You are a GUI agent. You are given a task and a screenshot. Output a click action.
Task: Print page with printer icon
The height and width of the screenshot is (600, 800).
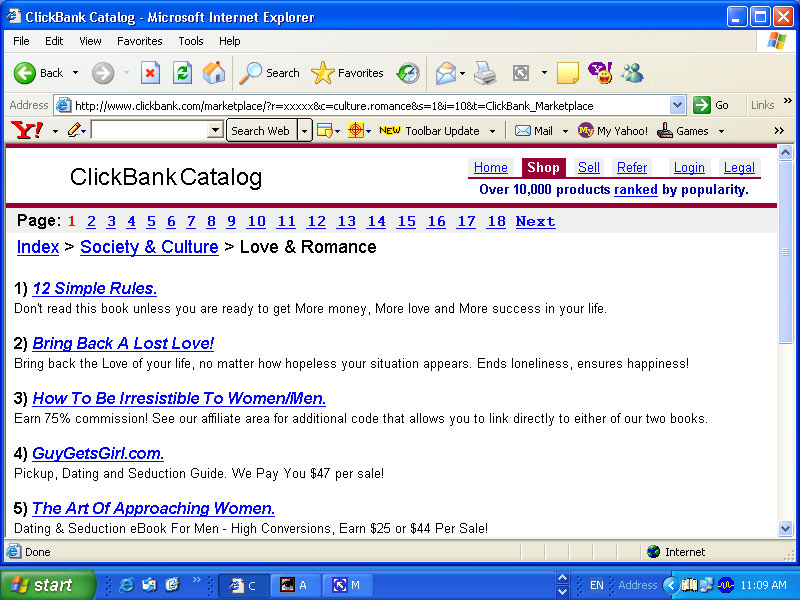click(x=485, y=73)
